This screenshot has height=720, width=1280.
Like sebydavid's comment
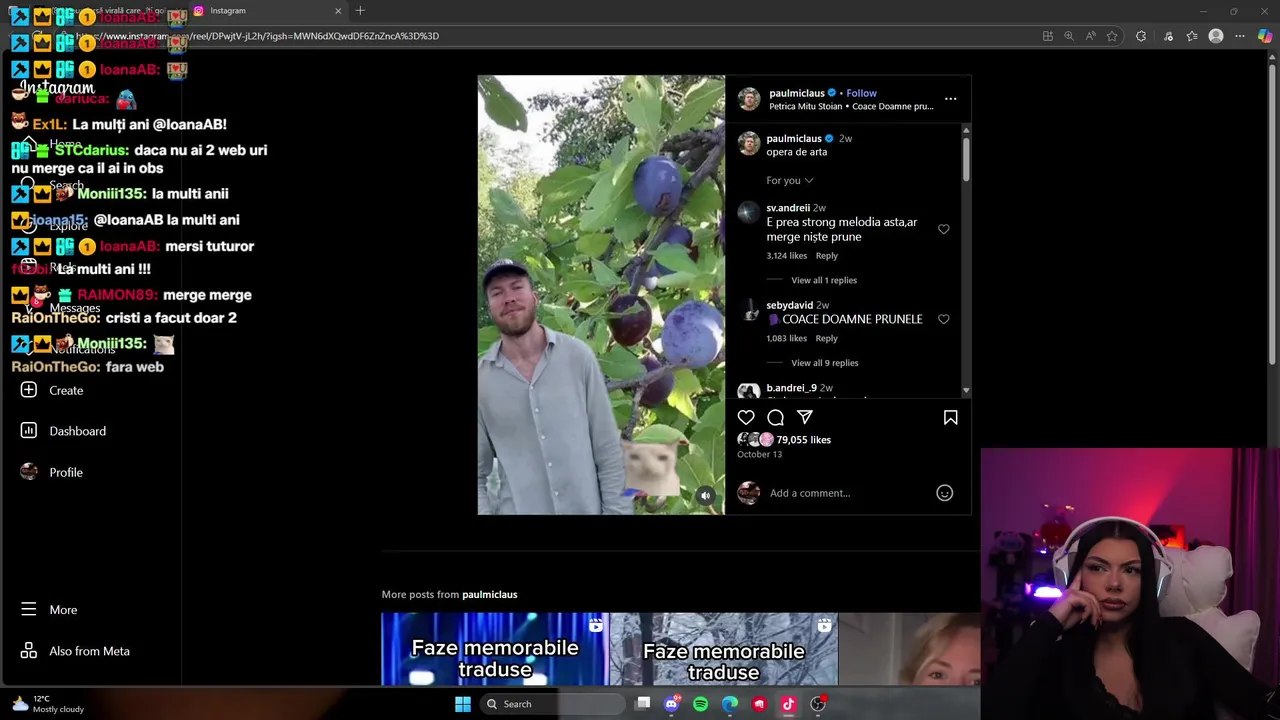(x=943, y=319)
